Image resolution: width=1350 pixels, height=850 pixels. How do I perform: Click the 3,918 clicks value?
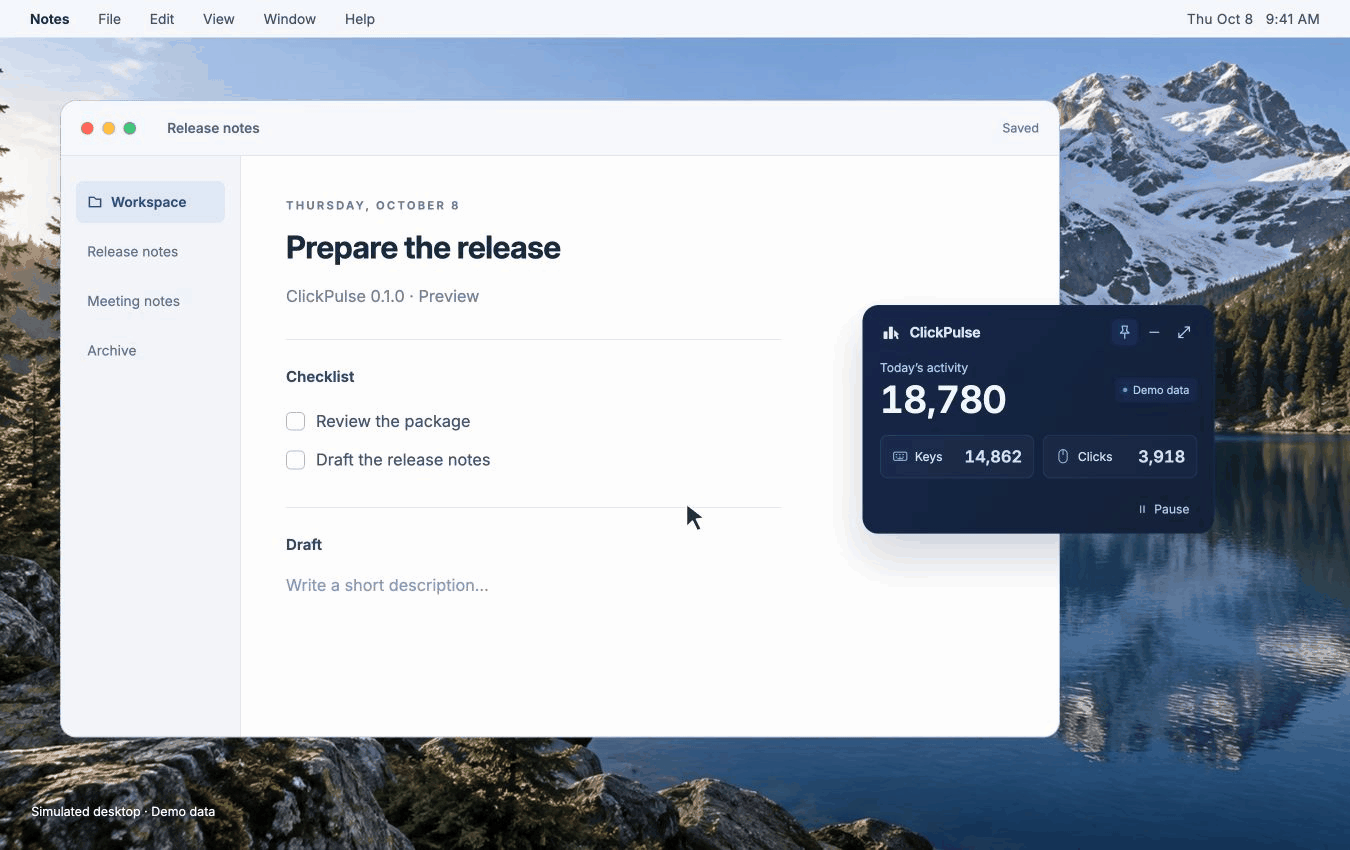(x=1161, y=457)
